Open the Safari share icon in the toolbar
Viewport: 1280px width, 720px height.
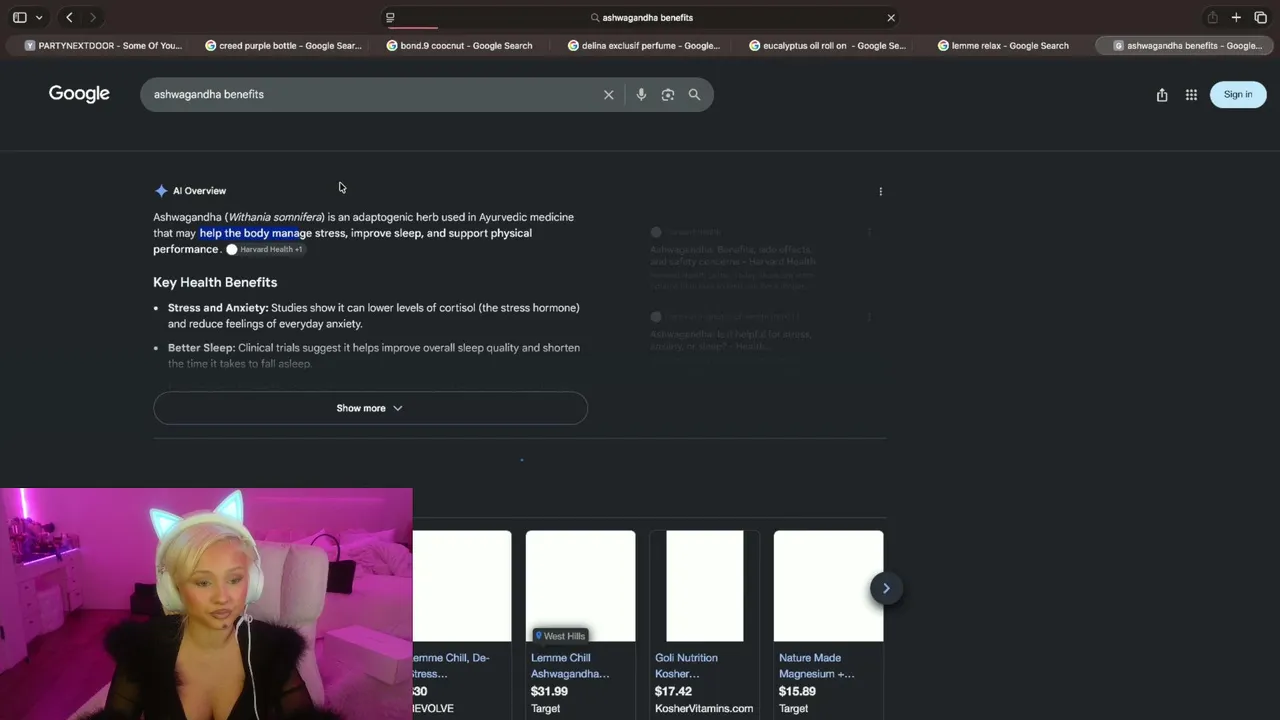point(1212,17)
